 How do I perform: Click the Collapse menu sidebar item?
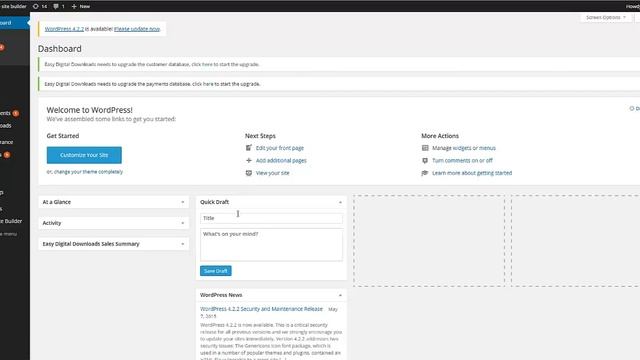coord(9,234)
